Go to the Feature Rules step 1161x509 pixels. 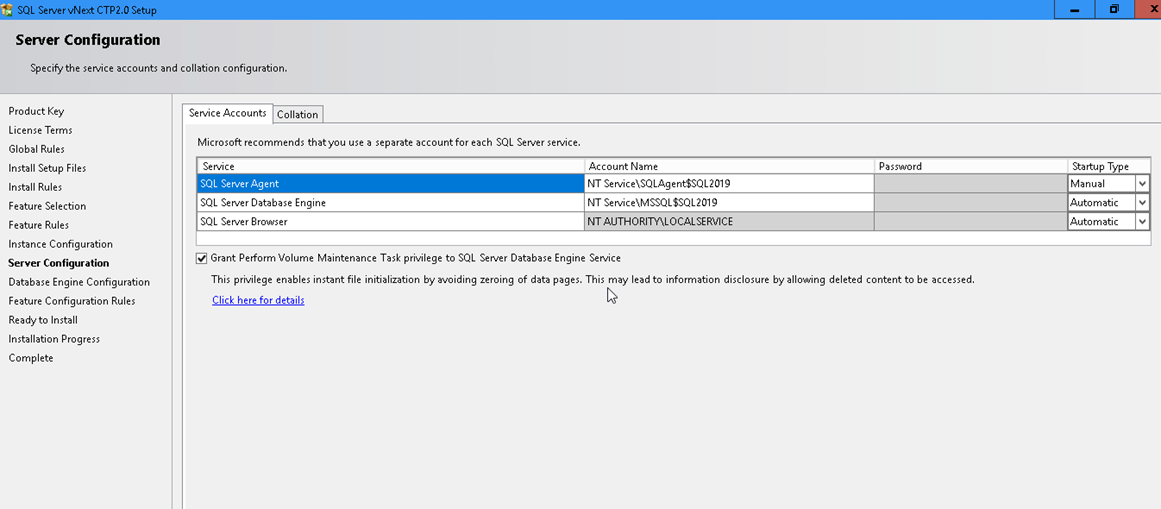[39, 225]
